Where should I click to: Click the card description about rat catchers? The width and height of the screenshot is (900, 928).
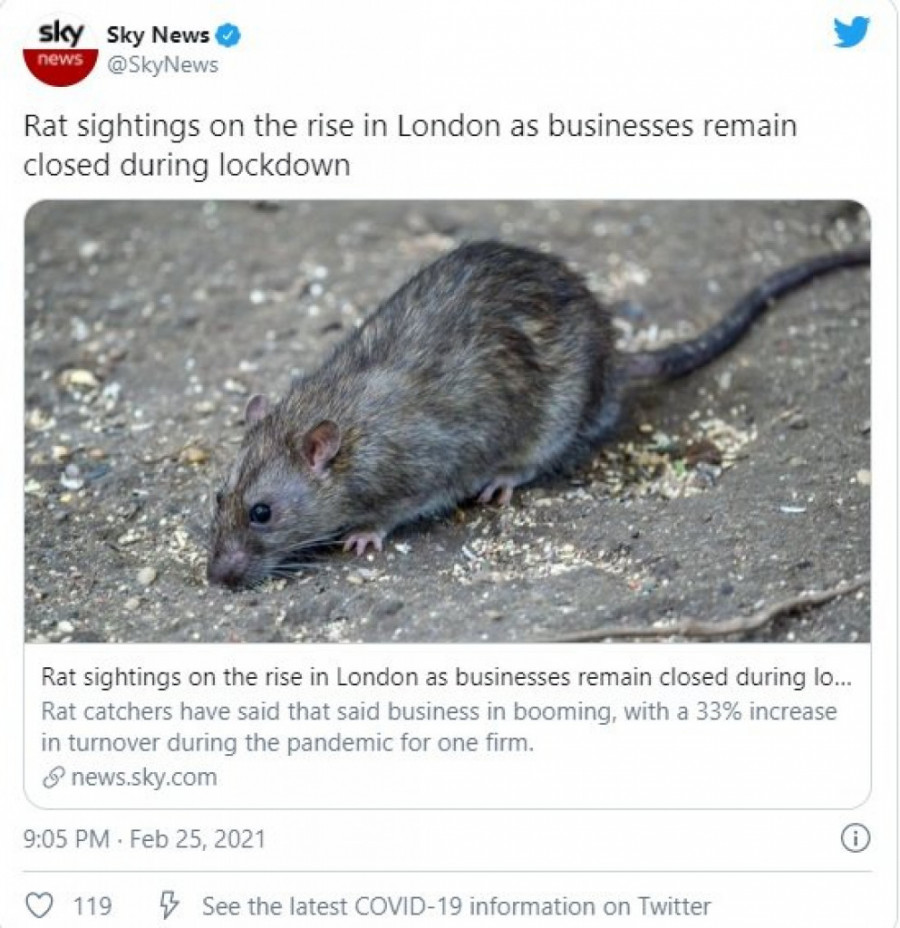[x=438, y=726]
